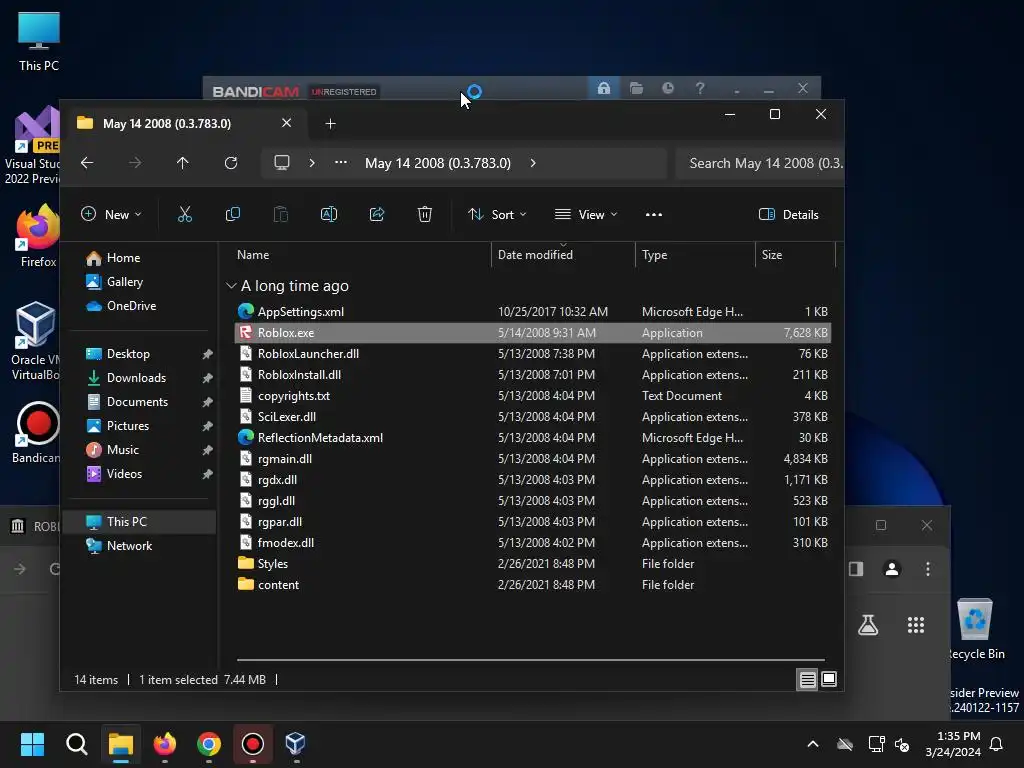Toggle Chrome side panel in background window
The width and height of the screenshot is (1024, 768).
click(856, 569)
